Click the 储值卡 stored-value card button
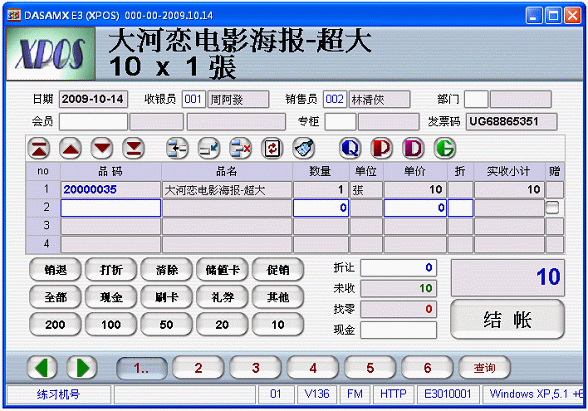Screen dimensions: 588x411 (x=222, y=270)
